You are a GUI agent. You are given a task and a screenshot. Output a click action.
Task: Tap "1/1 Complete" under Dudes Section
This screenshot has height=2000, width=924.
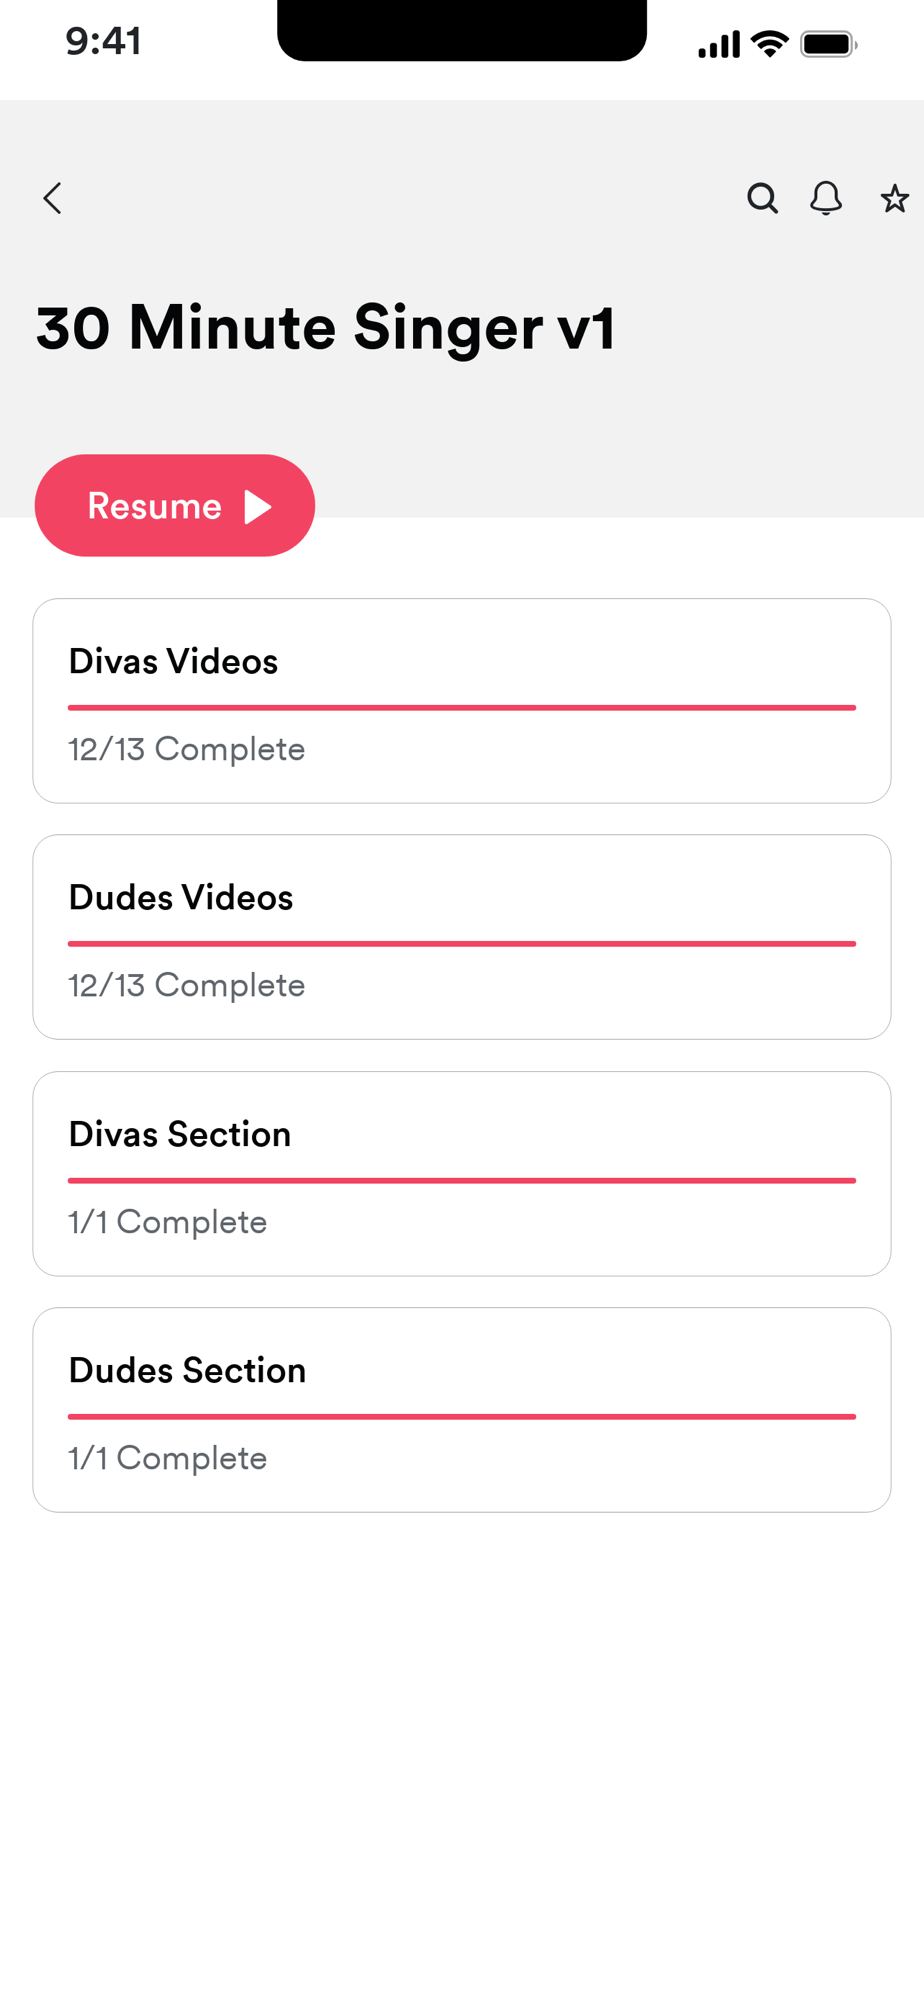pyautogui.click(x=168, y=1459)
